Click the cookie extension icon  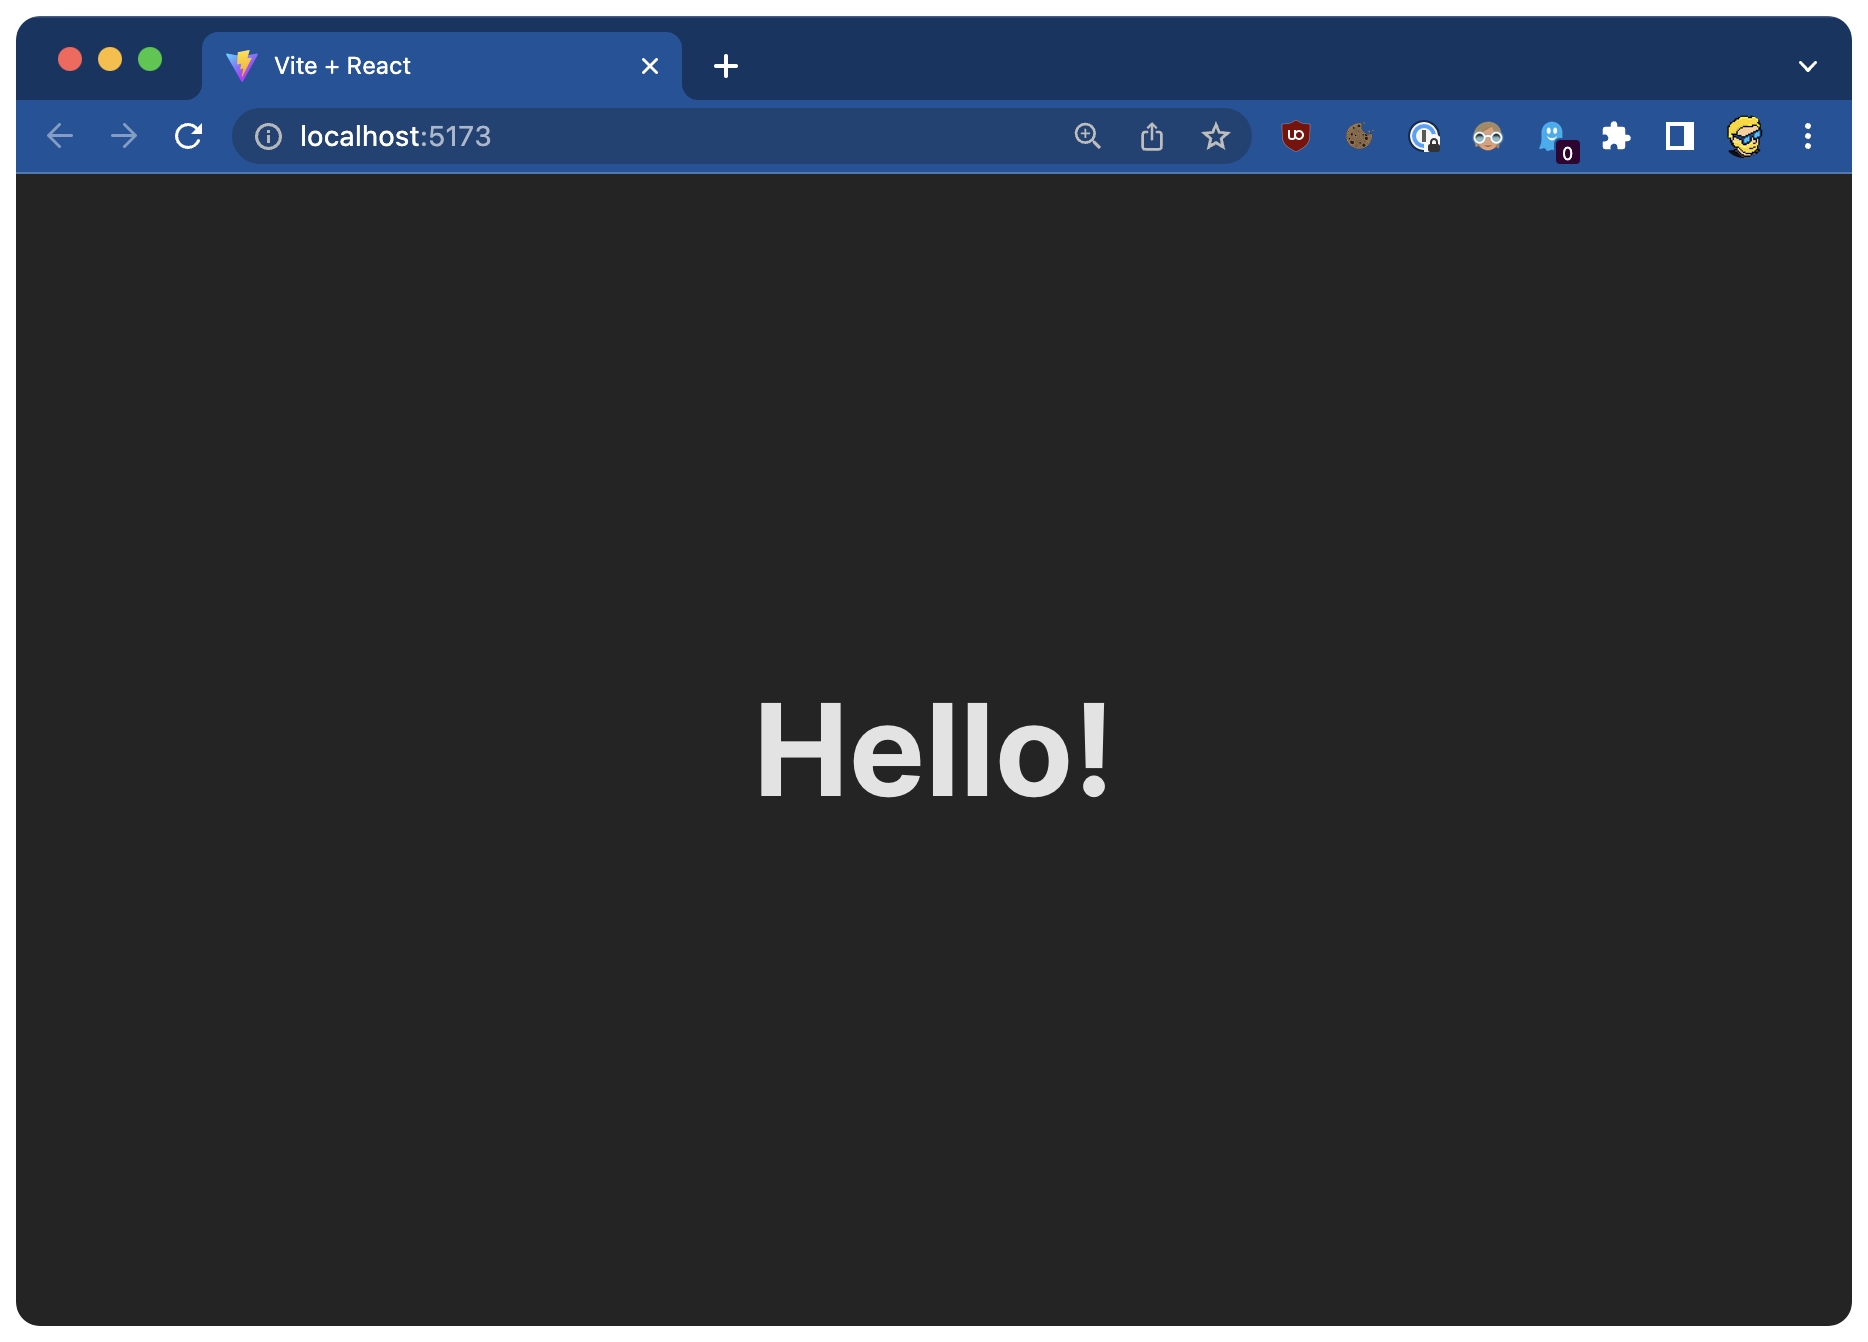pos(1359,136)
